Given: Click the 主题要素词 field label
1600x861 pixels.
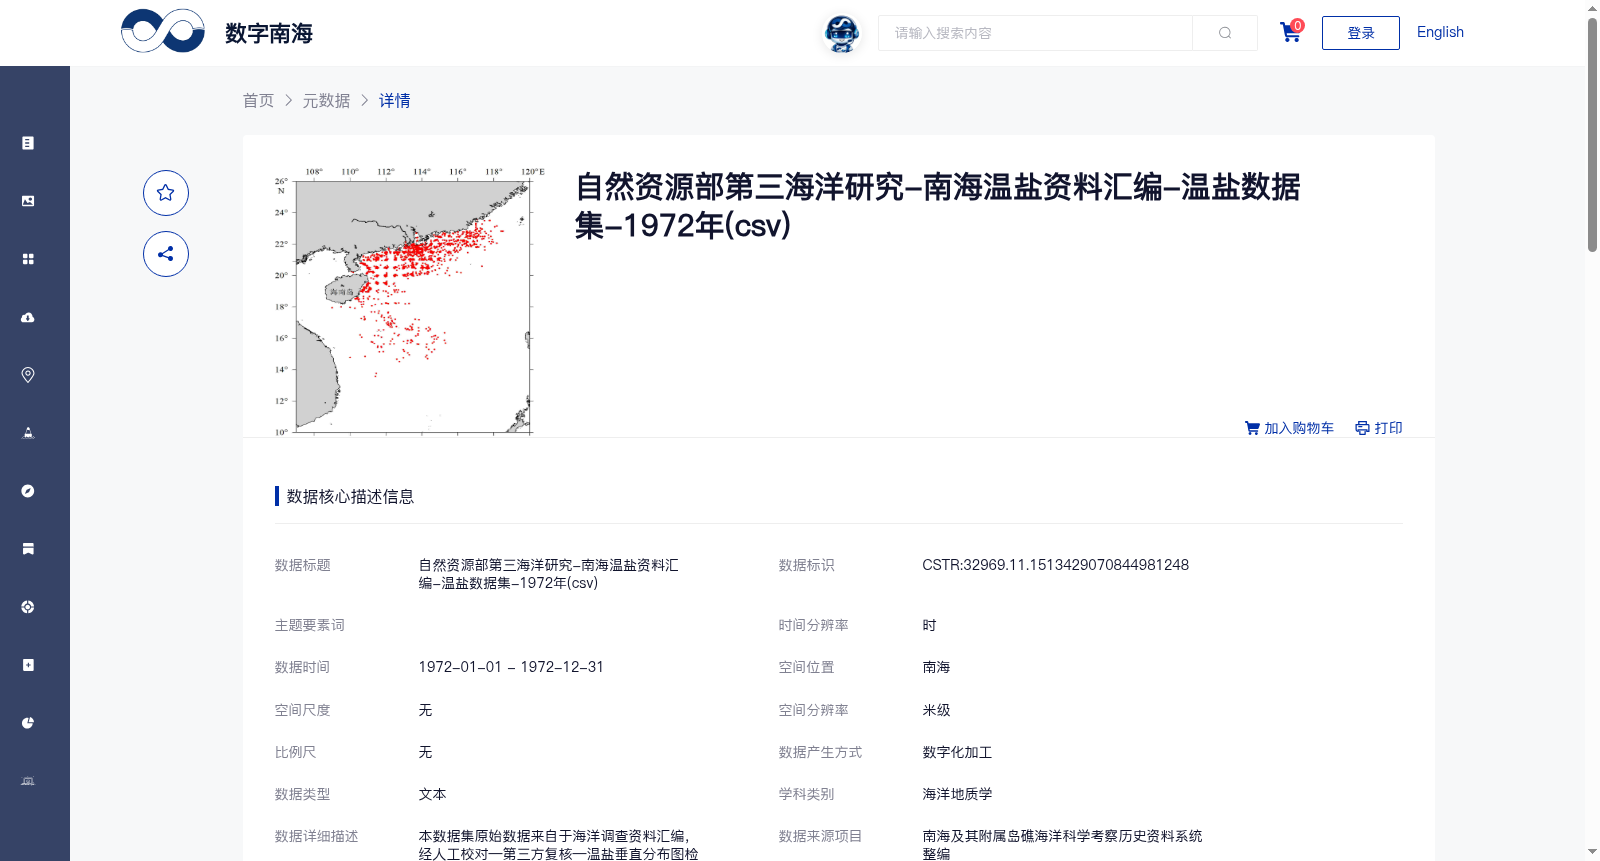Looking at the screenshot, I should 310,625.
